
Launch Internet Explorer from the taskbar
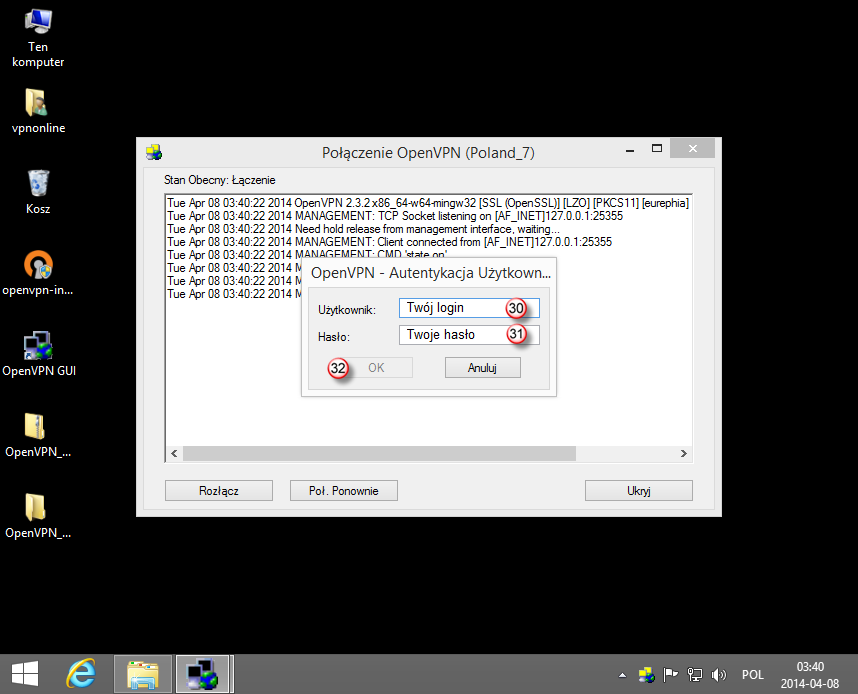81,674
